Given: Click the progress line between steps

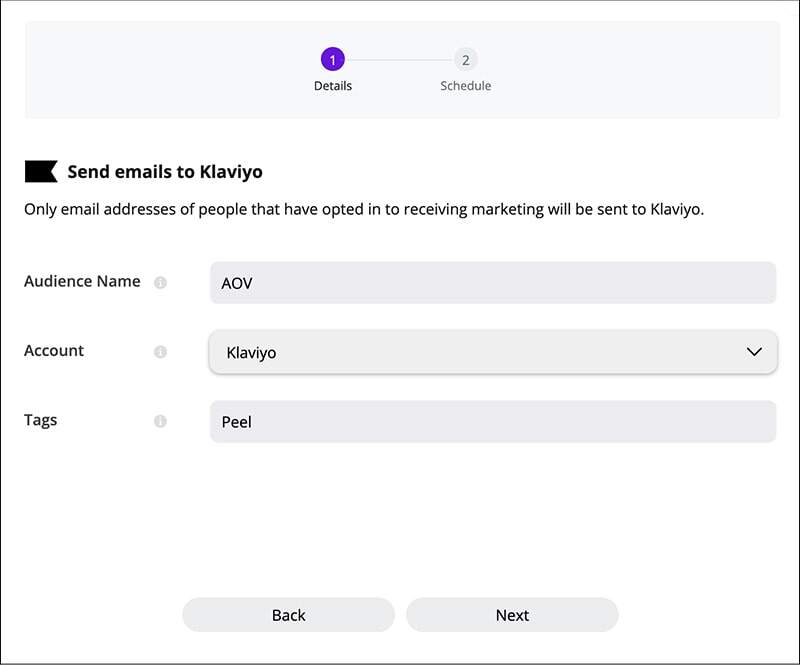Looking at the screenshot, I should [399, 60].
